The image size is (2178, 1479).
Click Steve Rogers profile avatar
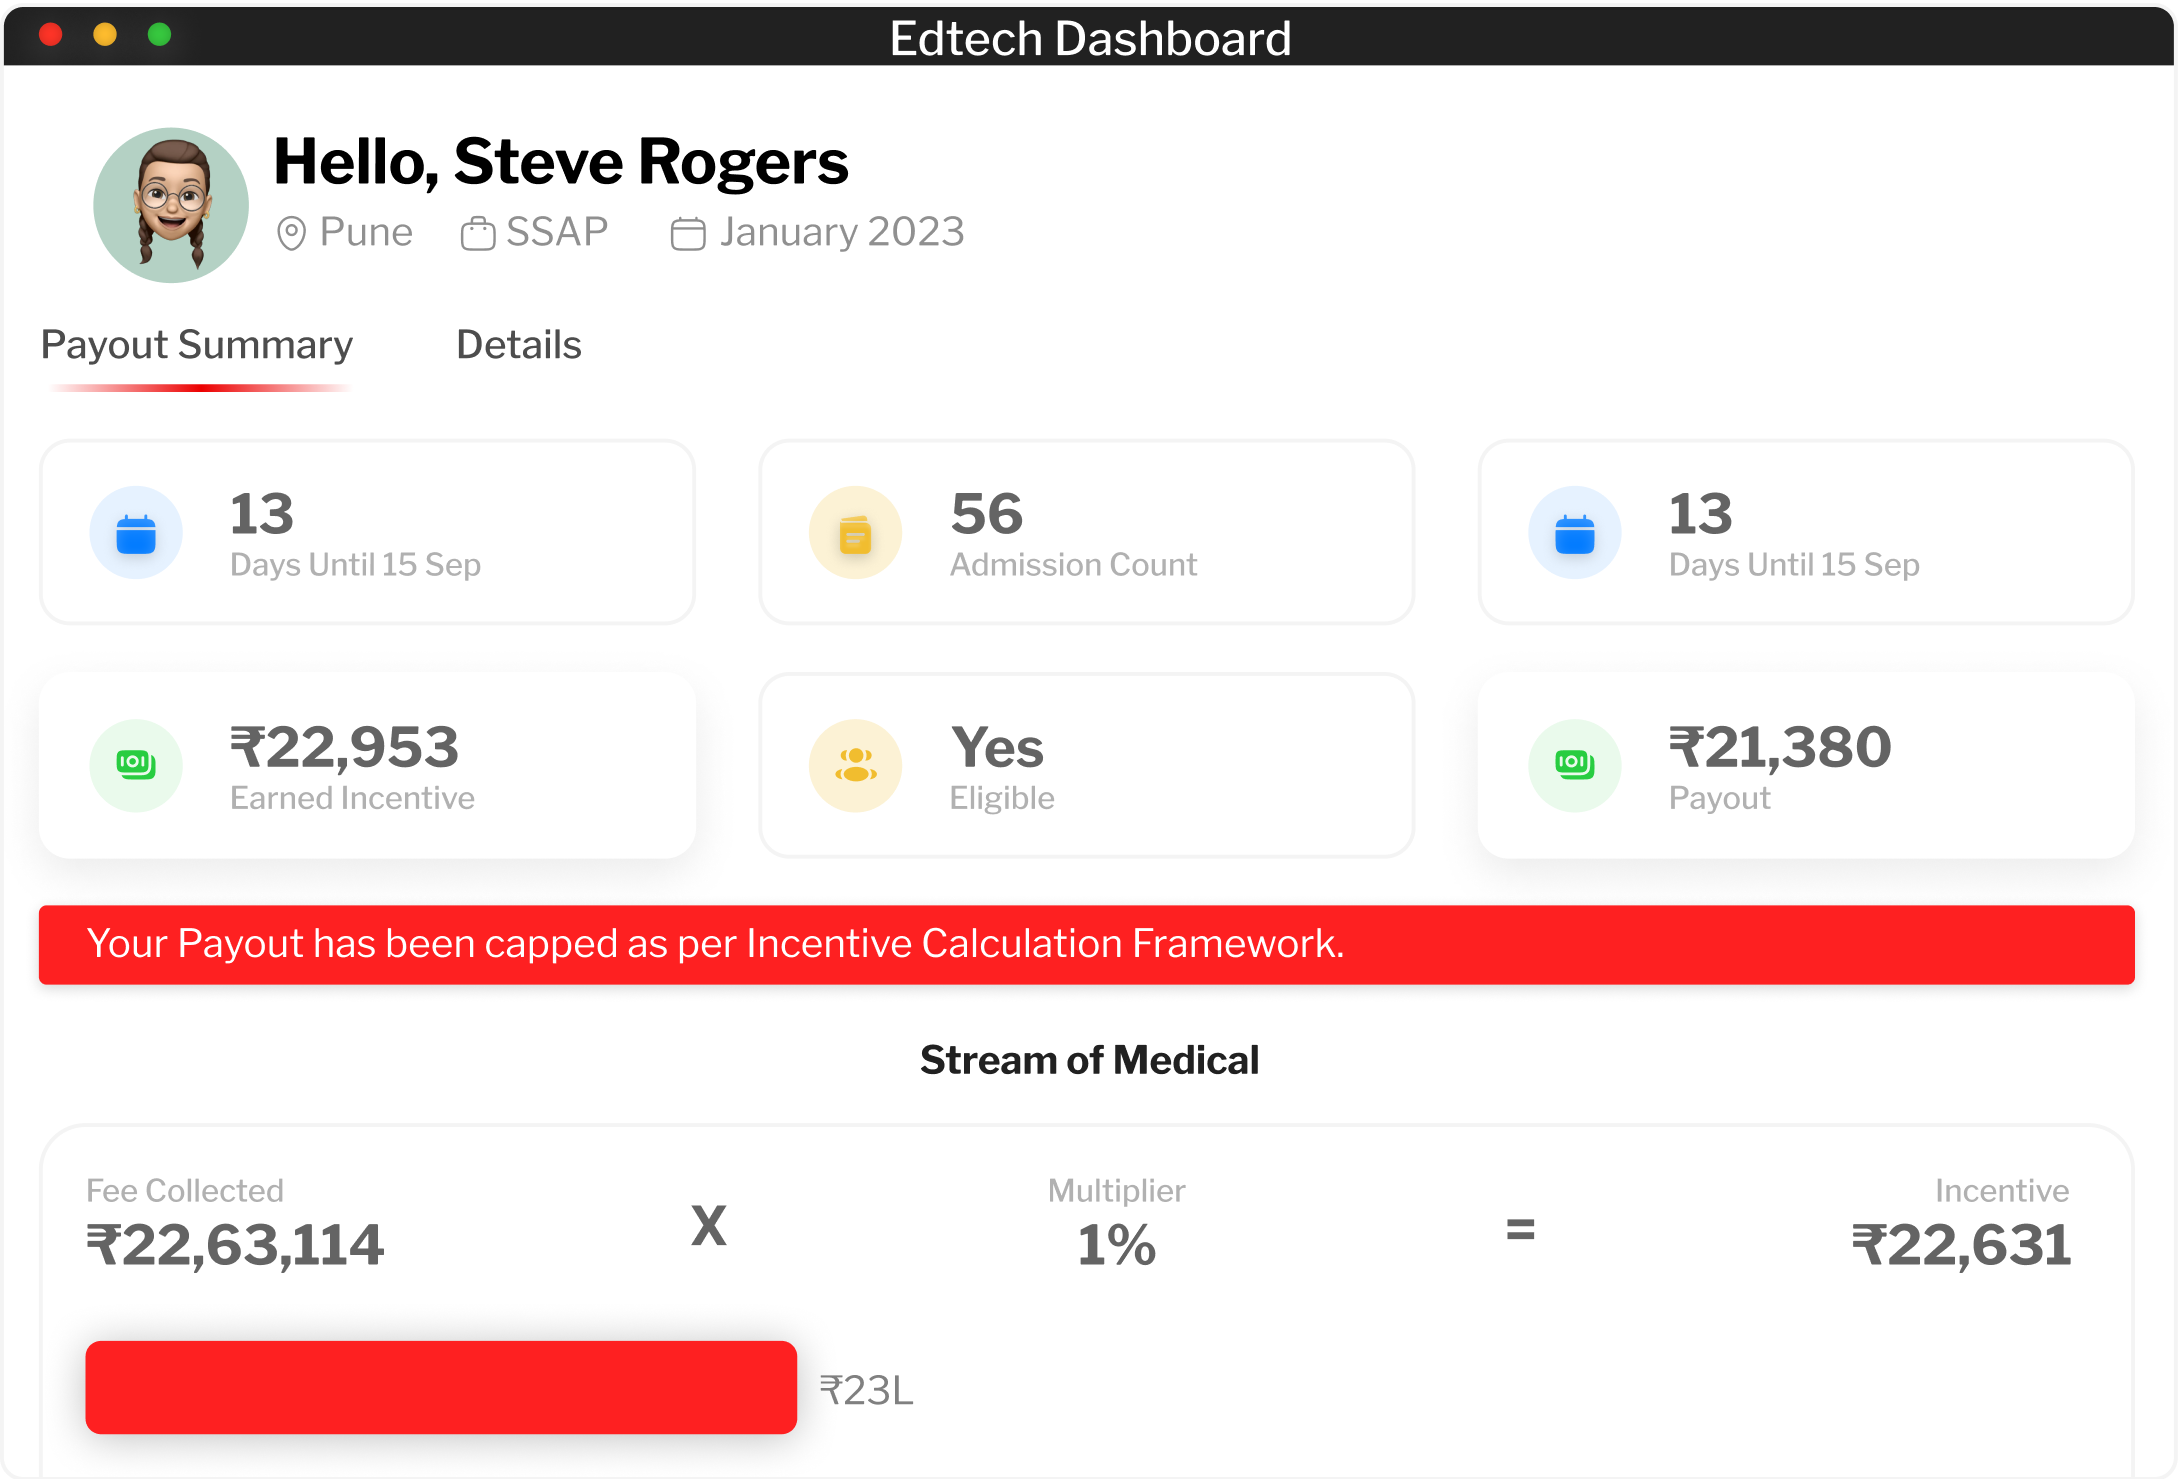tap(171, 205)
